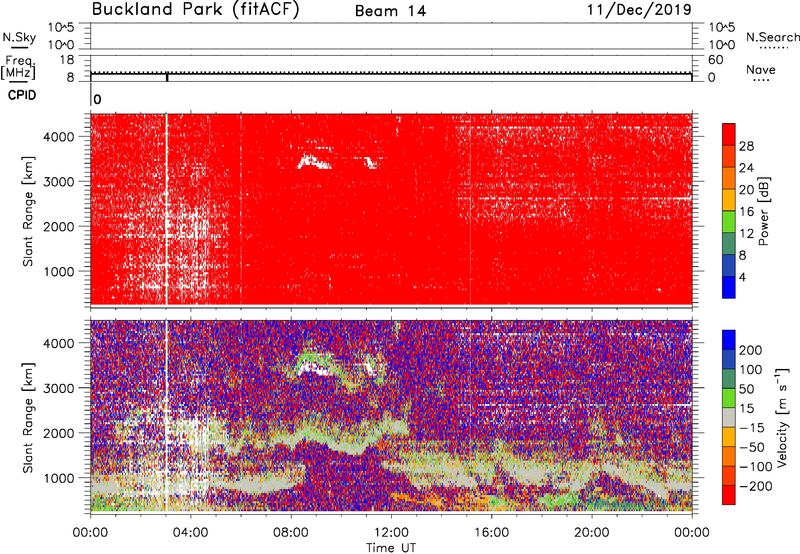800x554 pixels.
Task: Click the 'Beam 14' label
Action: tap(390, 11)
